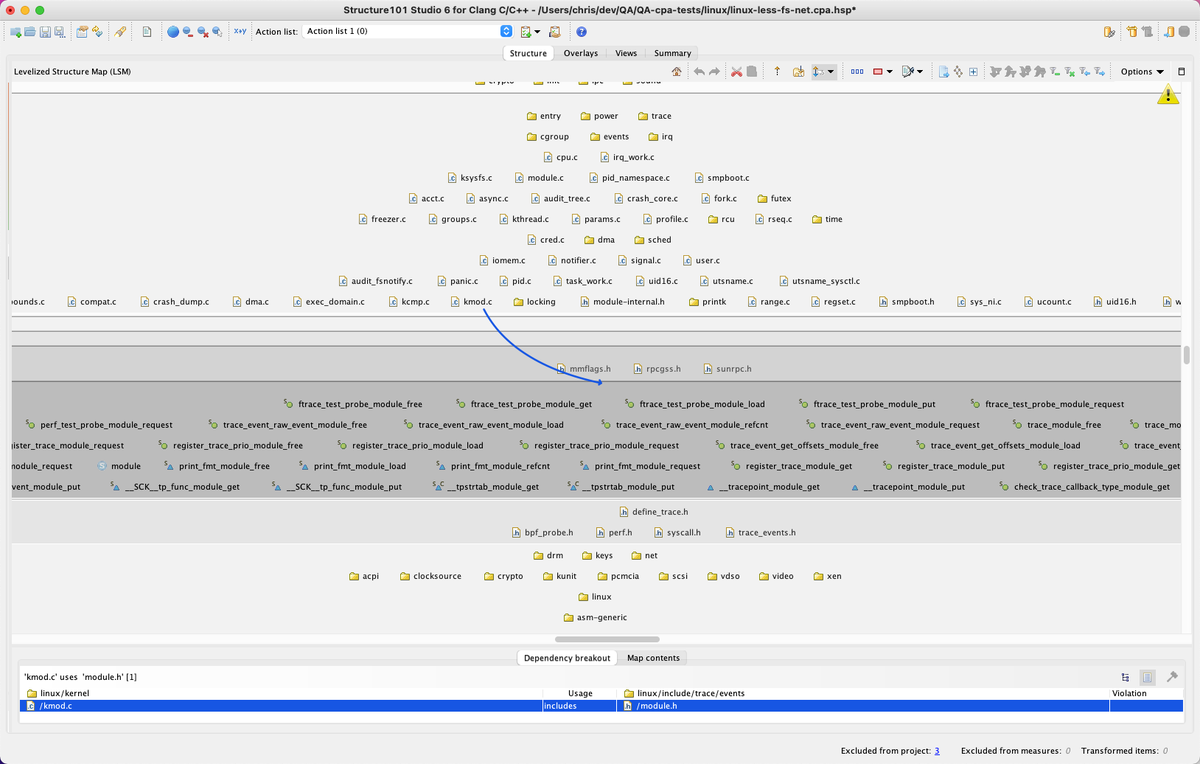Click the red scissors cut icon
Screen dimensions: 1200x764
(736, 71)
